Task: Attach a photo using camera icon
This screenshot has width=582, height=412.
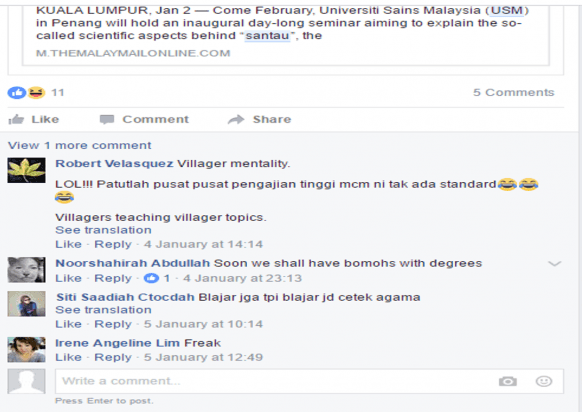Action: pyautogui.click(x=508, y=381)
